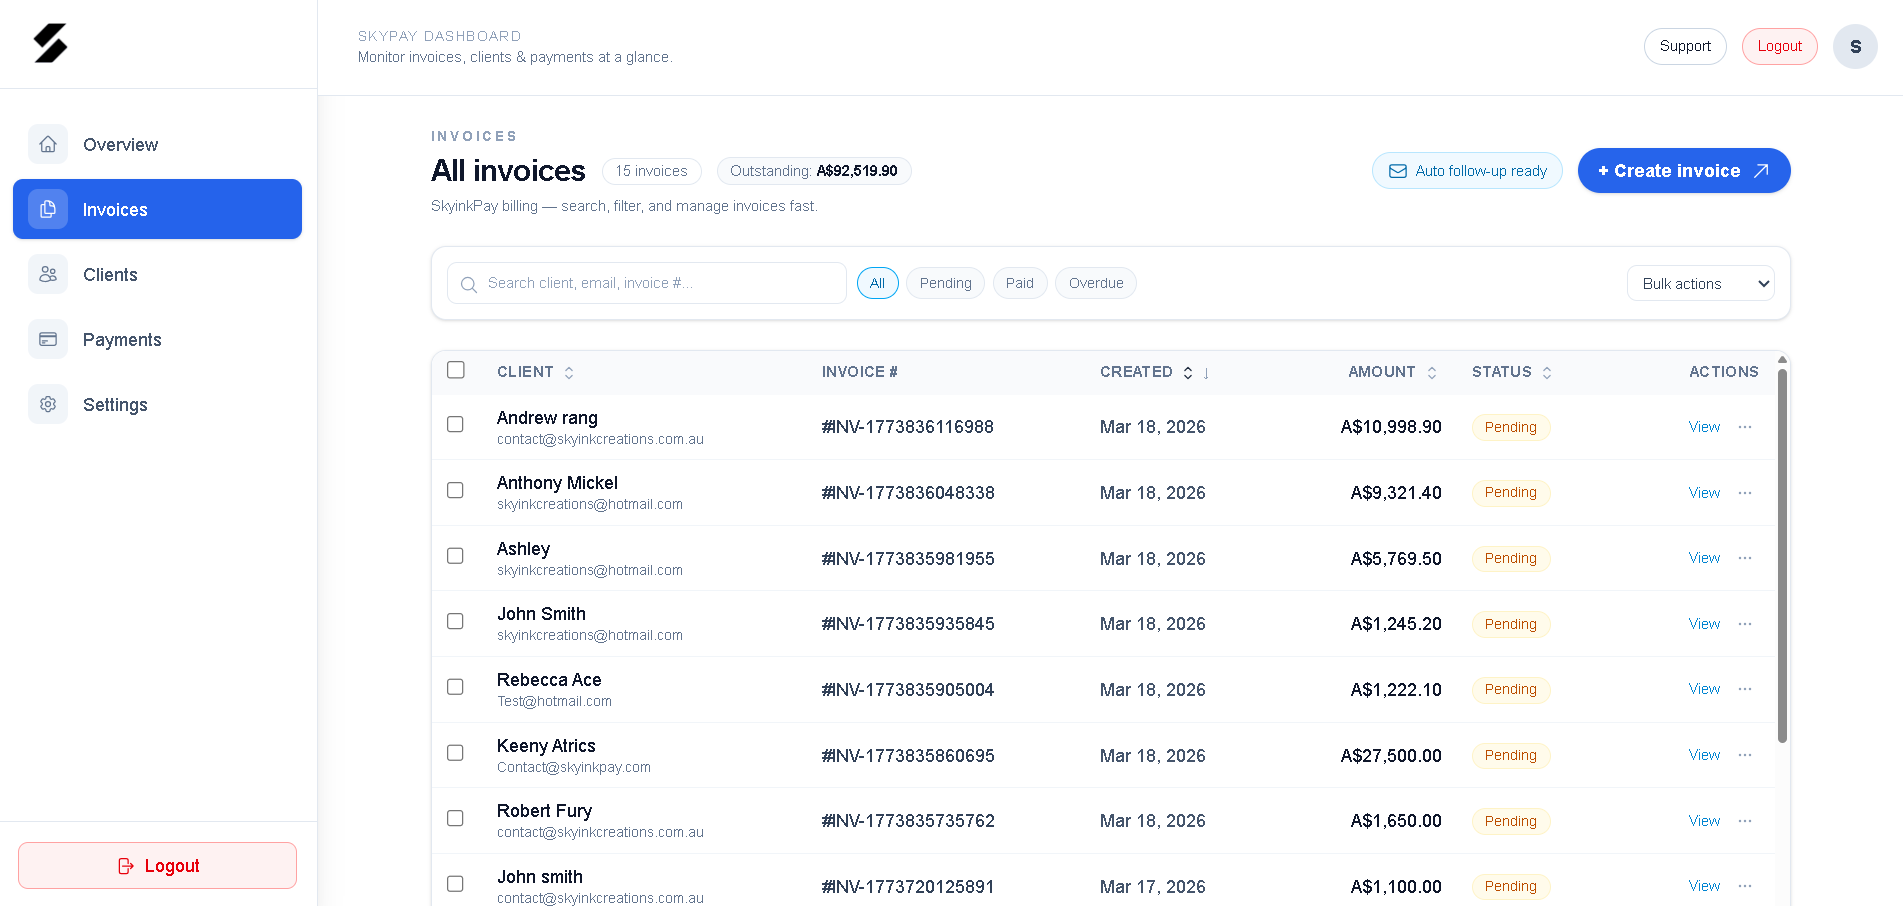Tick the checkbox for Rebecca Ace

click(455, 687)
